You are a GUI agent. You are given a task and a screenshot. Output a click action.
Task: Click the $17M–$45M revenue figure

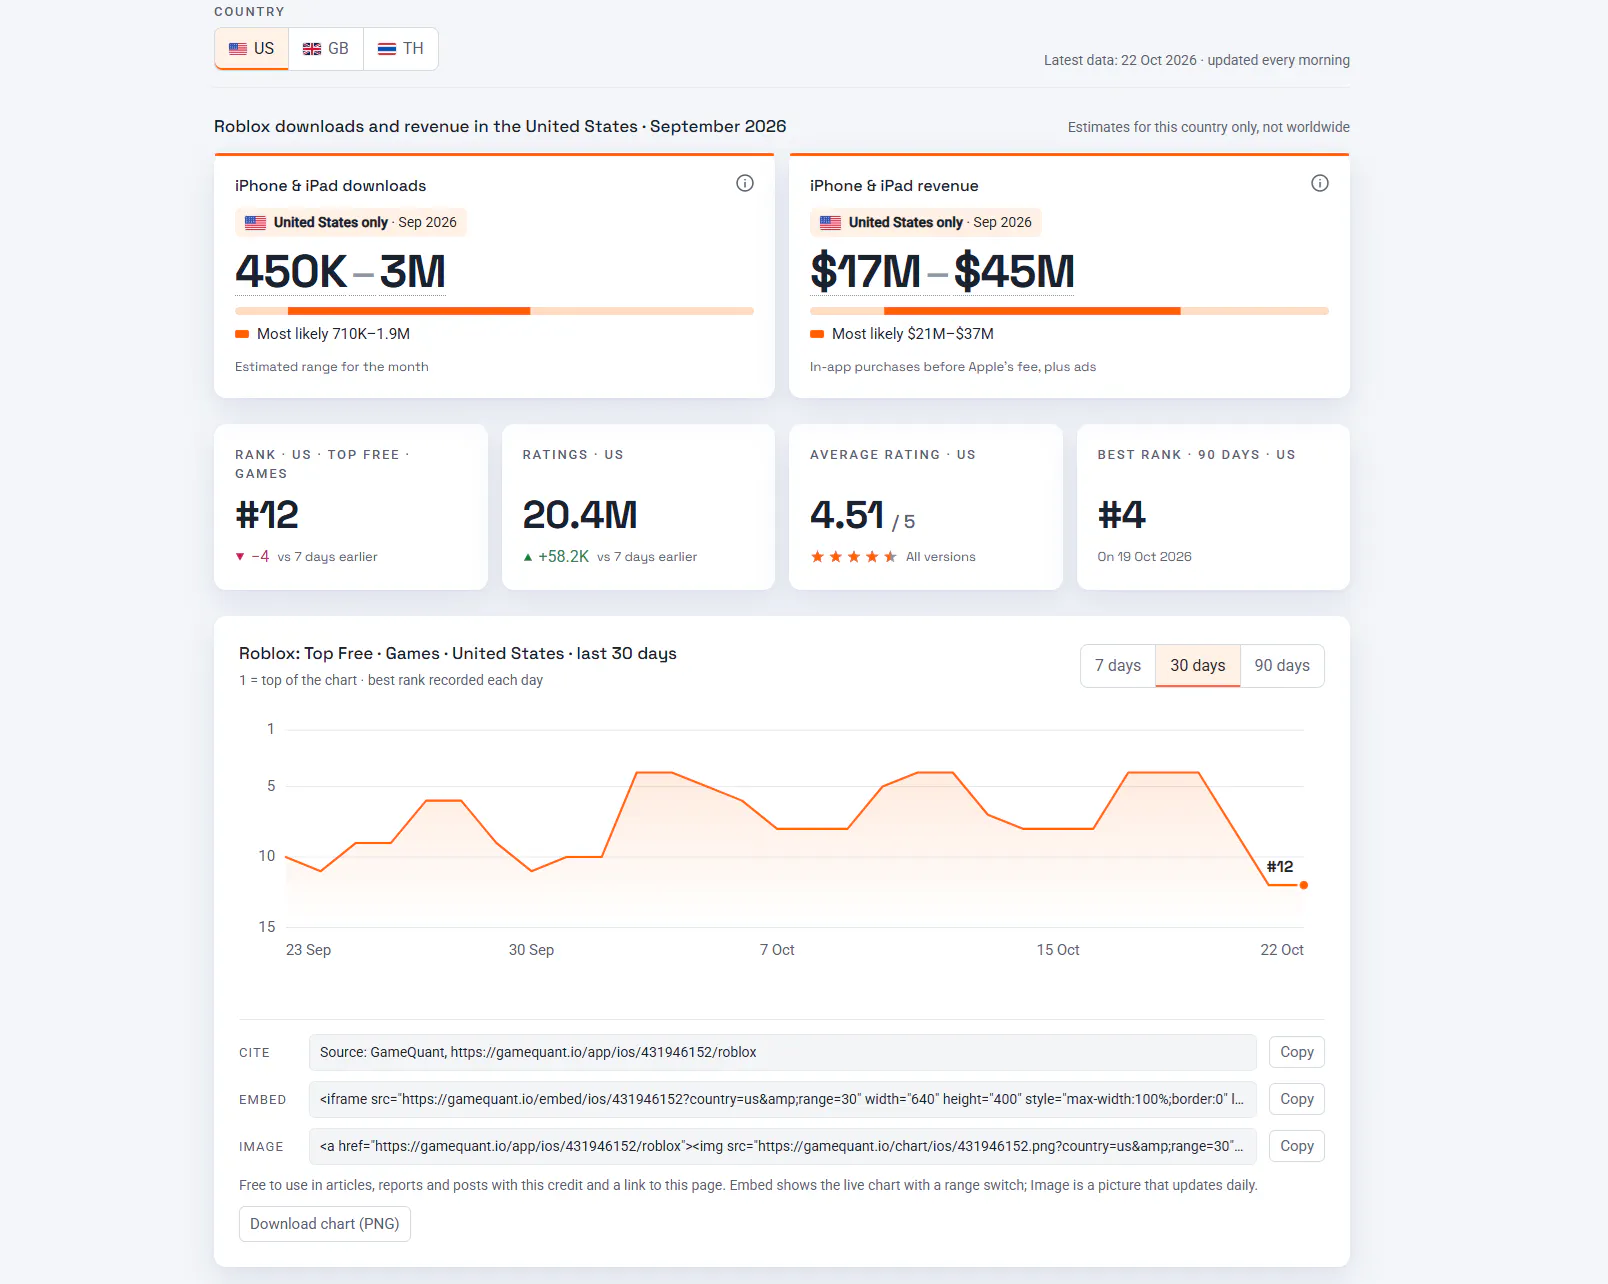[x=943, y=272]
